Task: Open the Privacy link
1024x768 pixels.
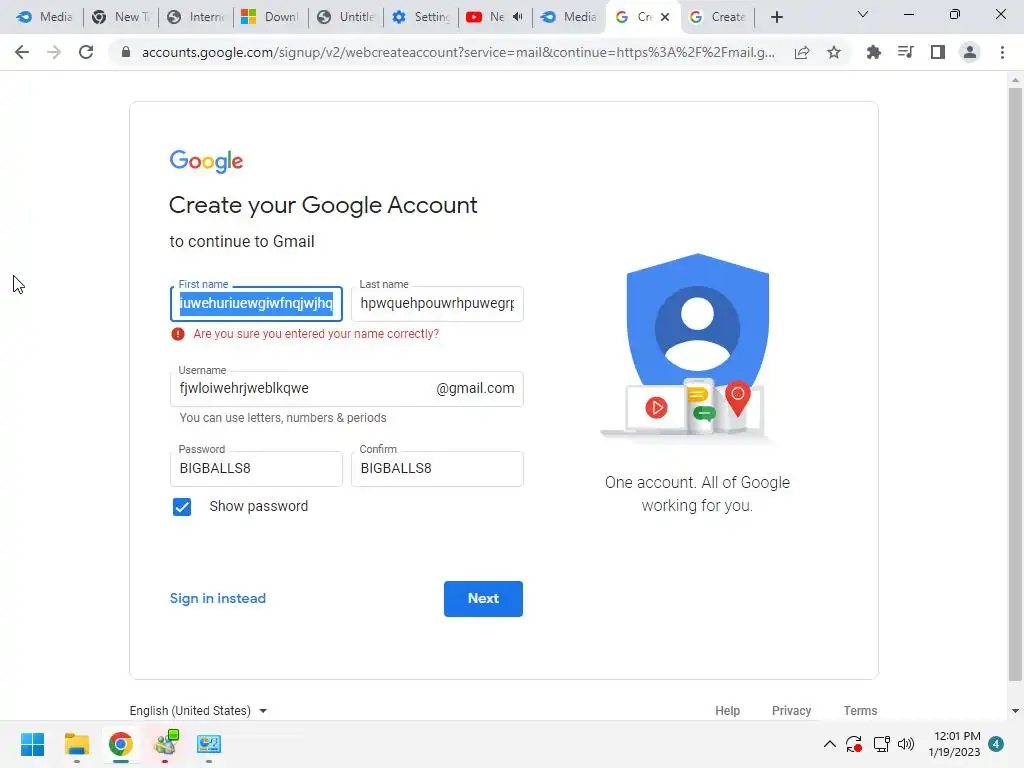Action: point(792,711)
